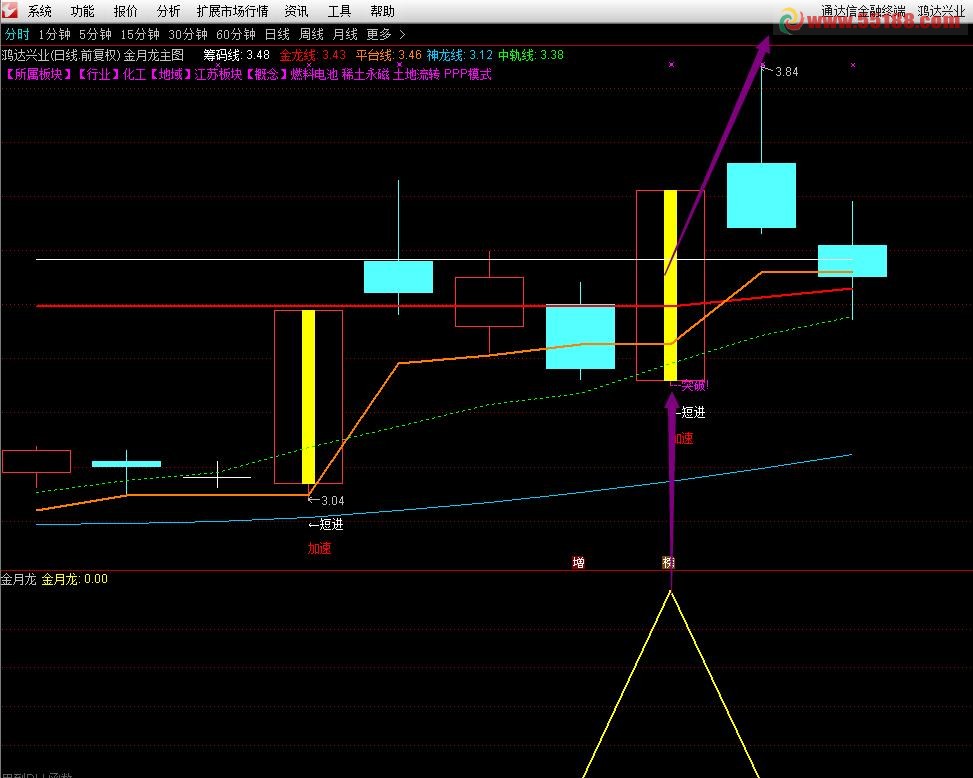Click the 增 marker icon on the timeline

pos(578,562)
